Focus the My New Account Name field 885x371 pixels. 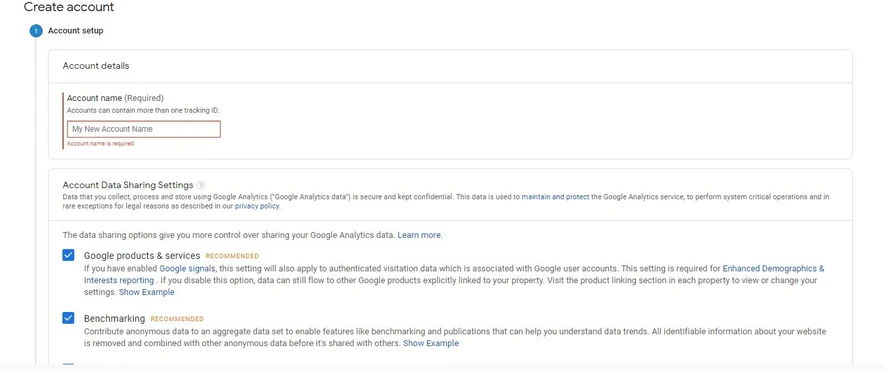point(143,129)
